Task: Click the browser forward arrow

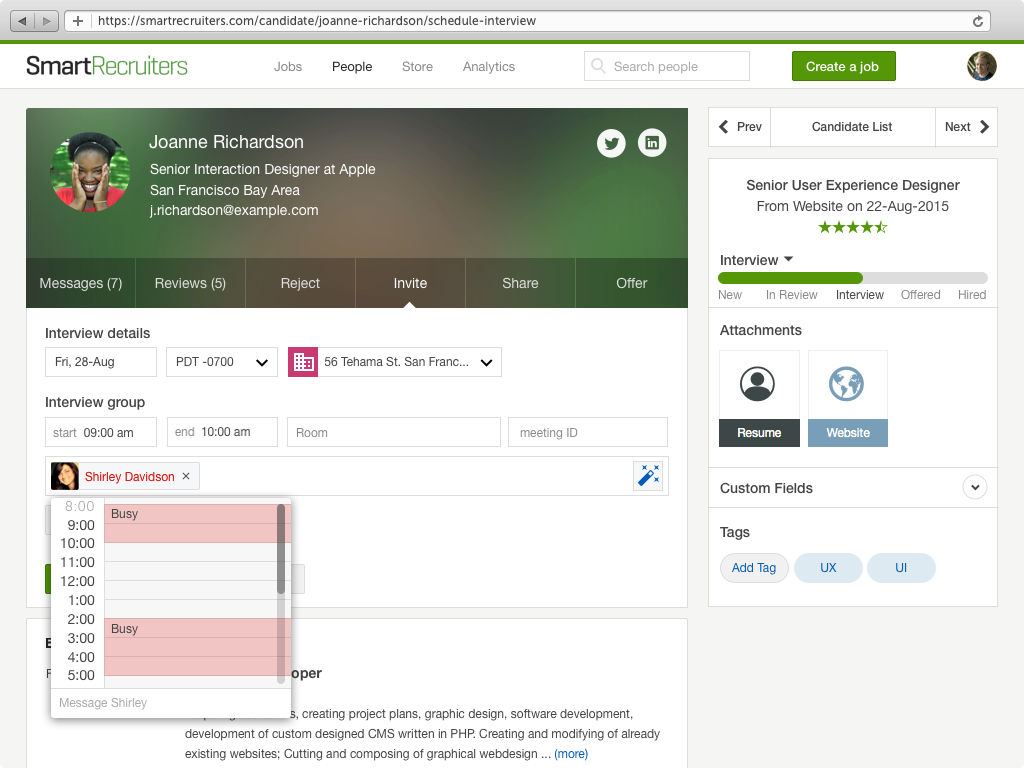Action: click(x=46, y=21)
